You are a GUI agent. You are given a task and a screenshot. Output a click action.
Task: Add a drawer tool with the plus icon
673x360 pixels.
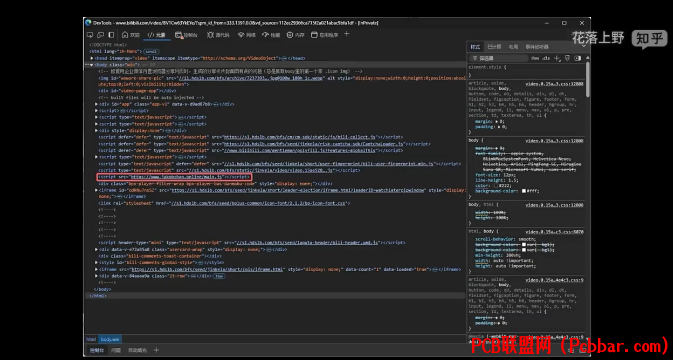156,350
